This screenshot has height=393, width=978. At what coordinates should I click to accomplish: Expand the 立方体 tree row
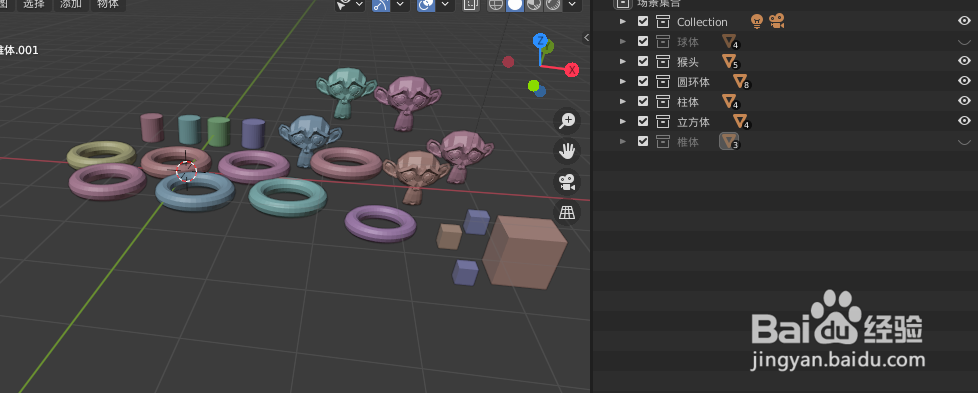pos(622,122)
